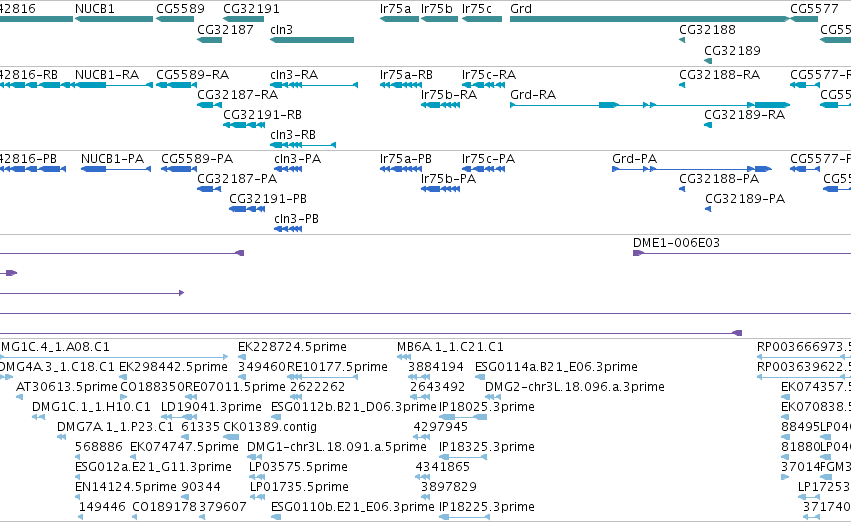
Task: Select EST label EK228724.5prime
Action: click(293, 347)
